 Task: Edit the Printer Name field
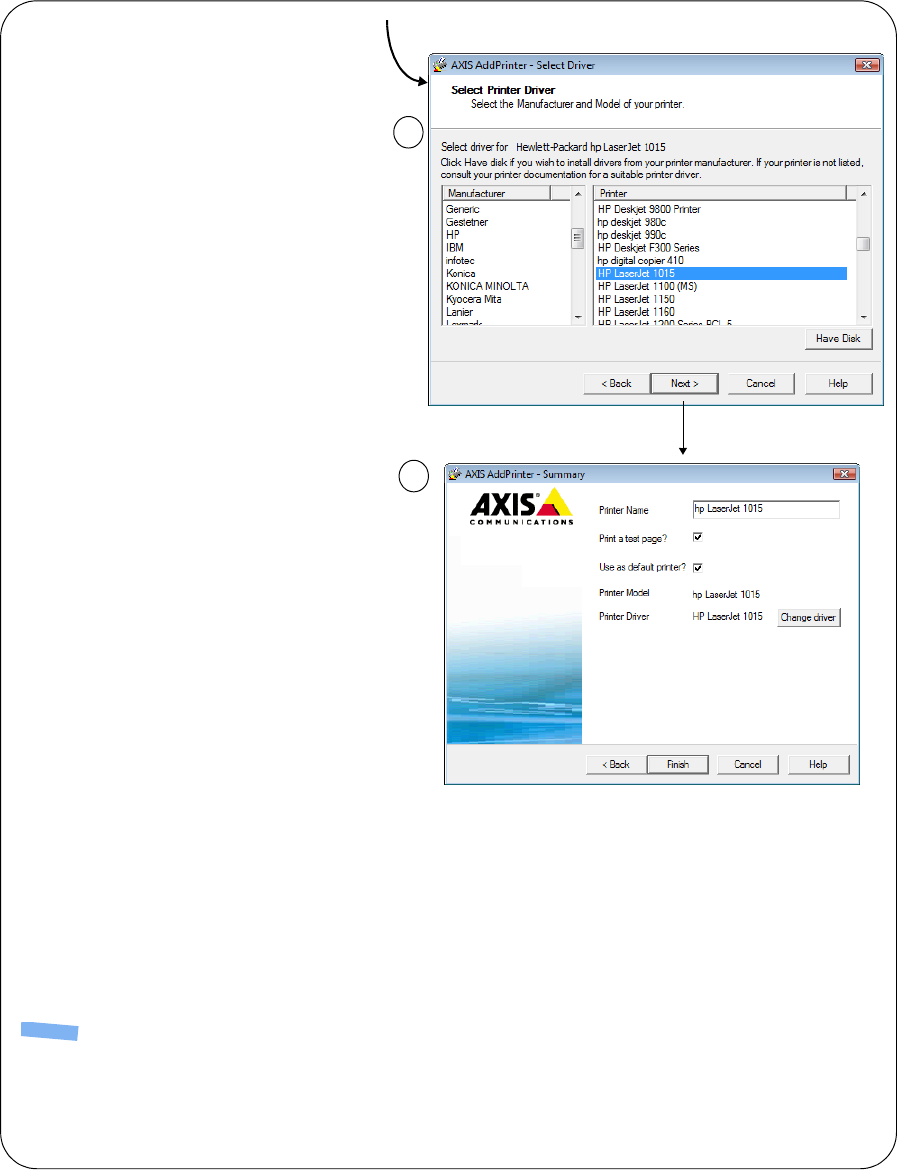coord(766,509)
